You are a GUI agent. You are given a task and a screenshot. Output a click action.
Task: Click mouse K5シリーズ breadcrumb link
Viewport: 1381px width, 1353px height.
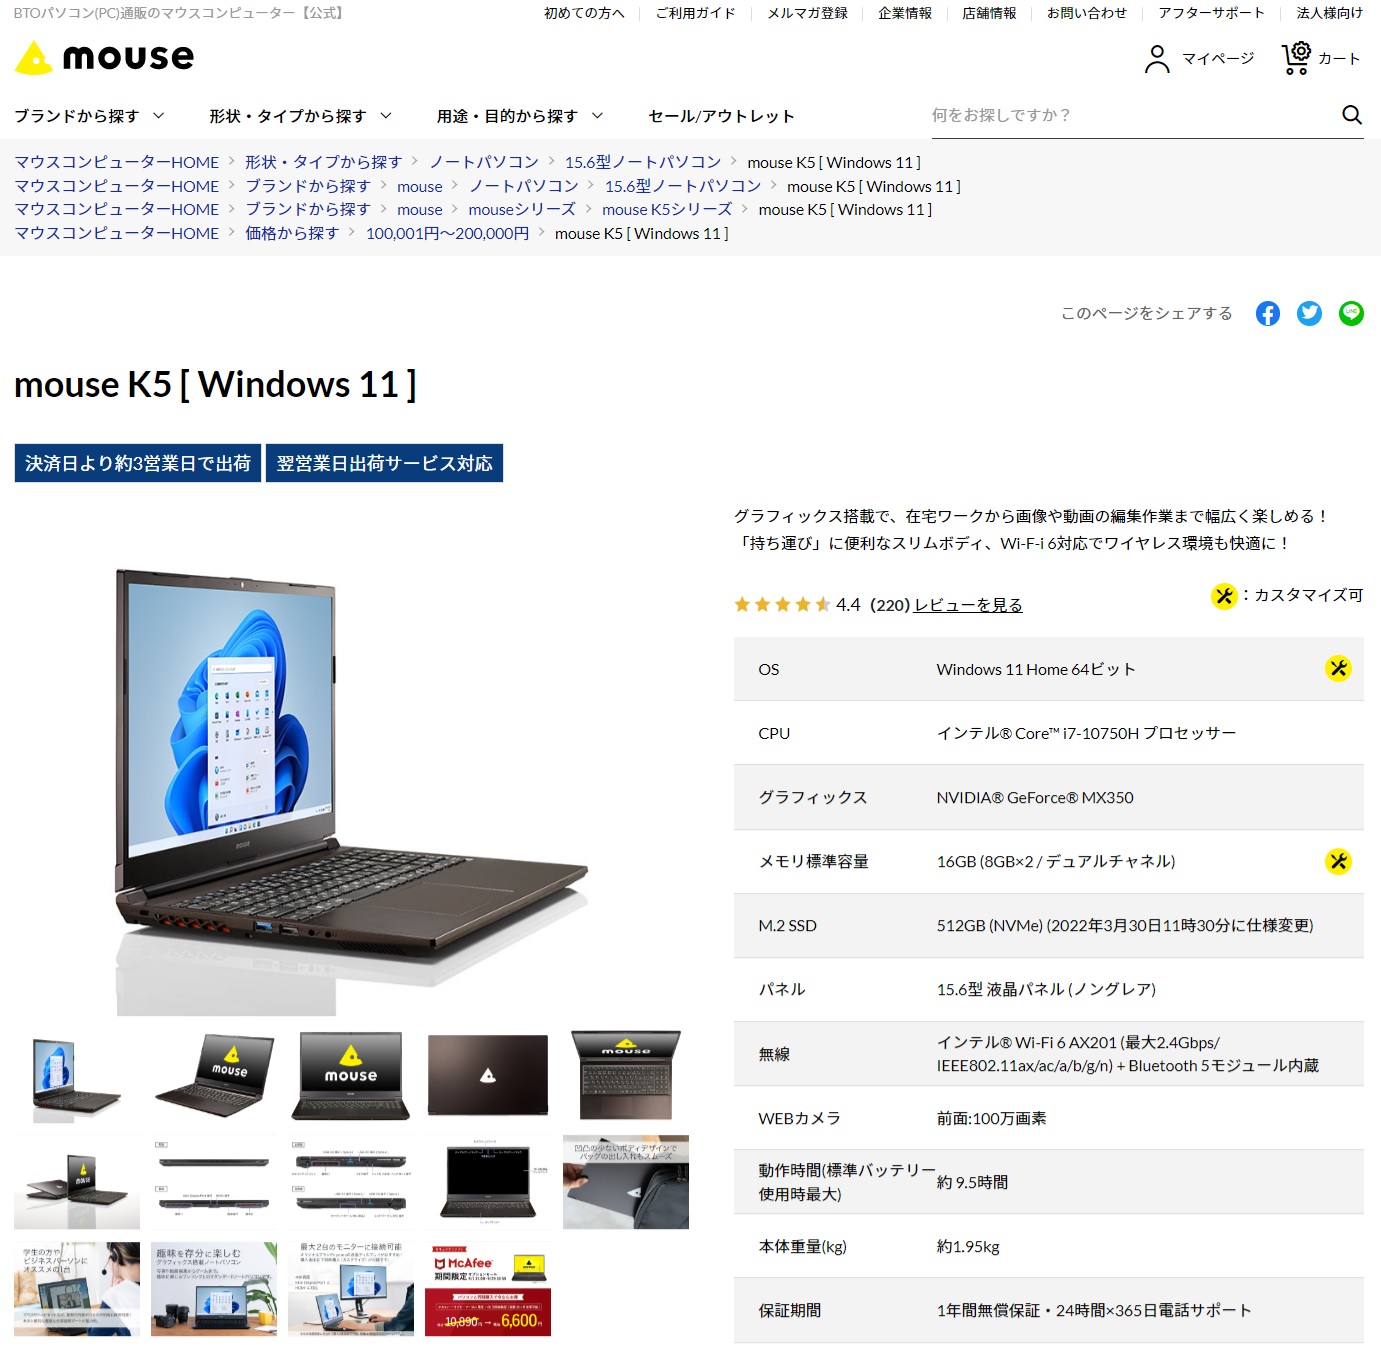667,209
